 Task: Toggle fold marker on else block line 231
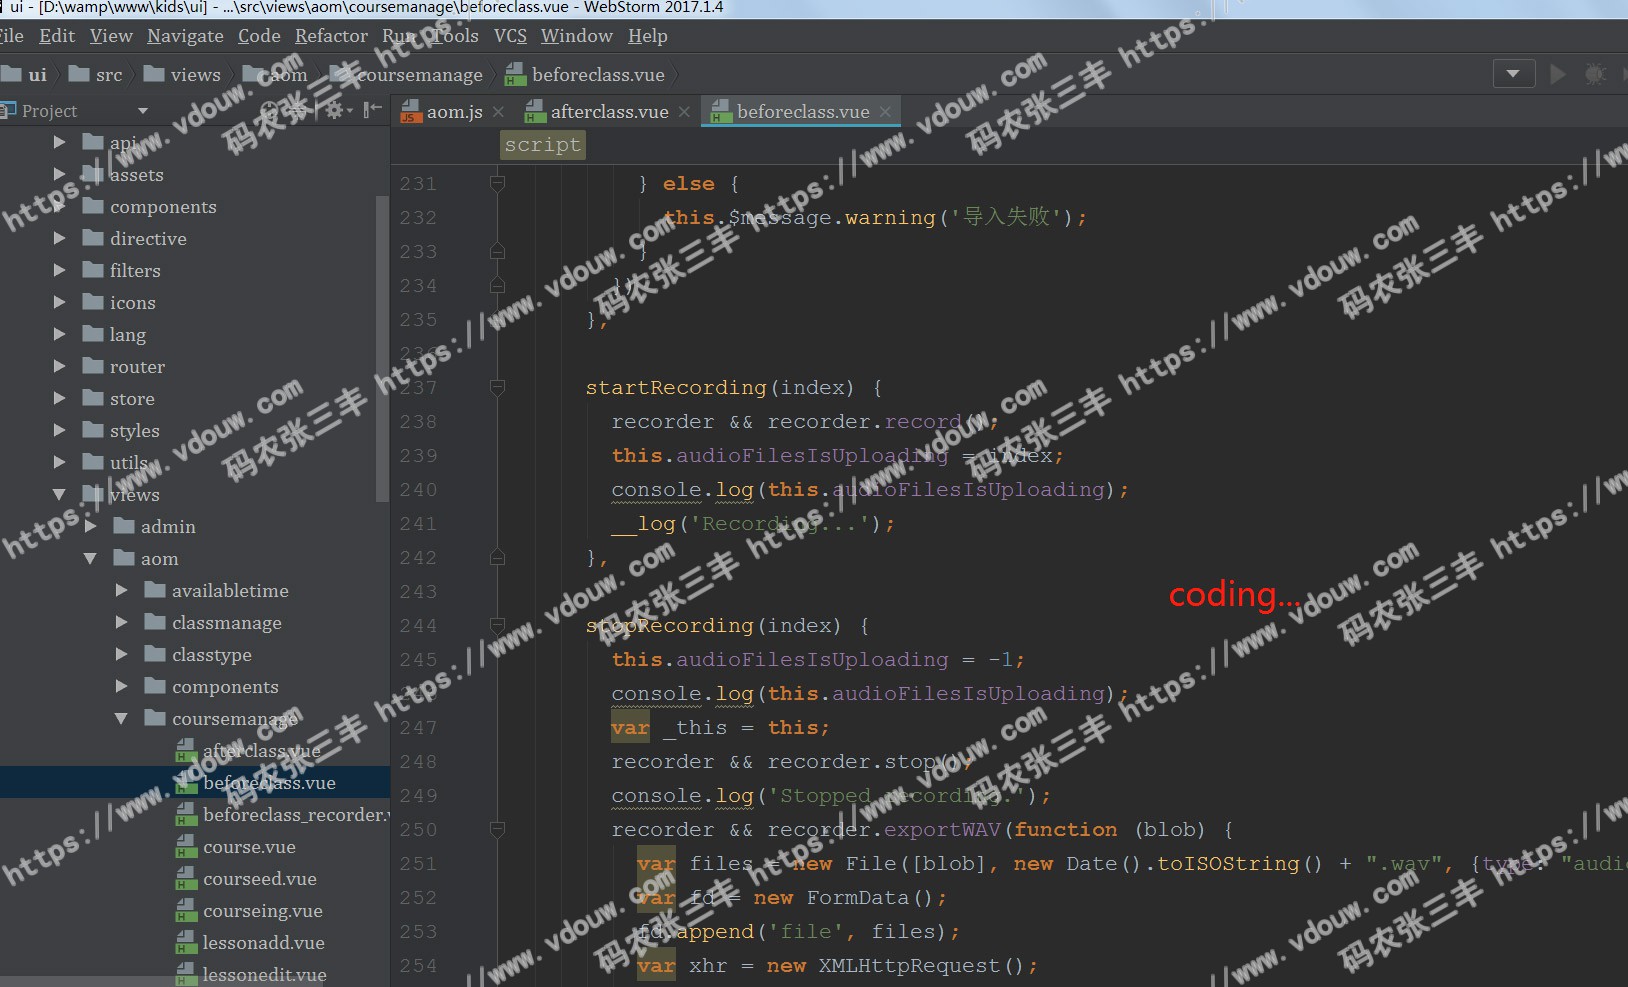[x=497, y=183]
